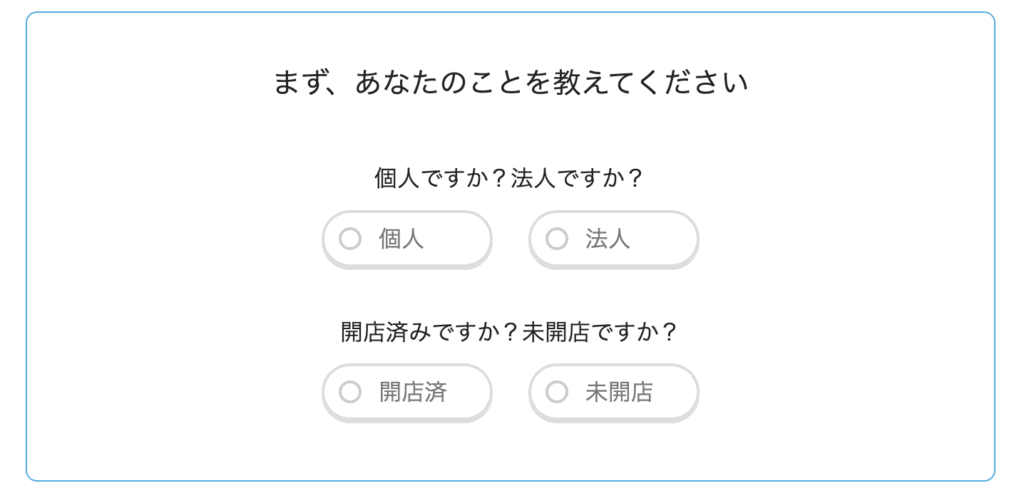Answer that you are a corporation (法人)
Viewport: 1024px width, 503px height.
click(x=613, y=239)
